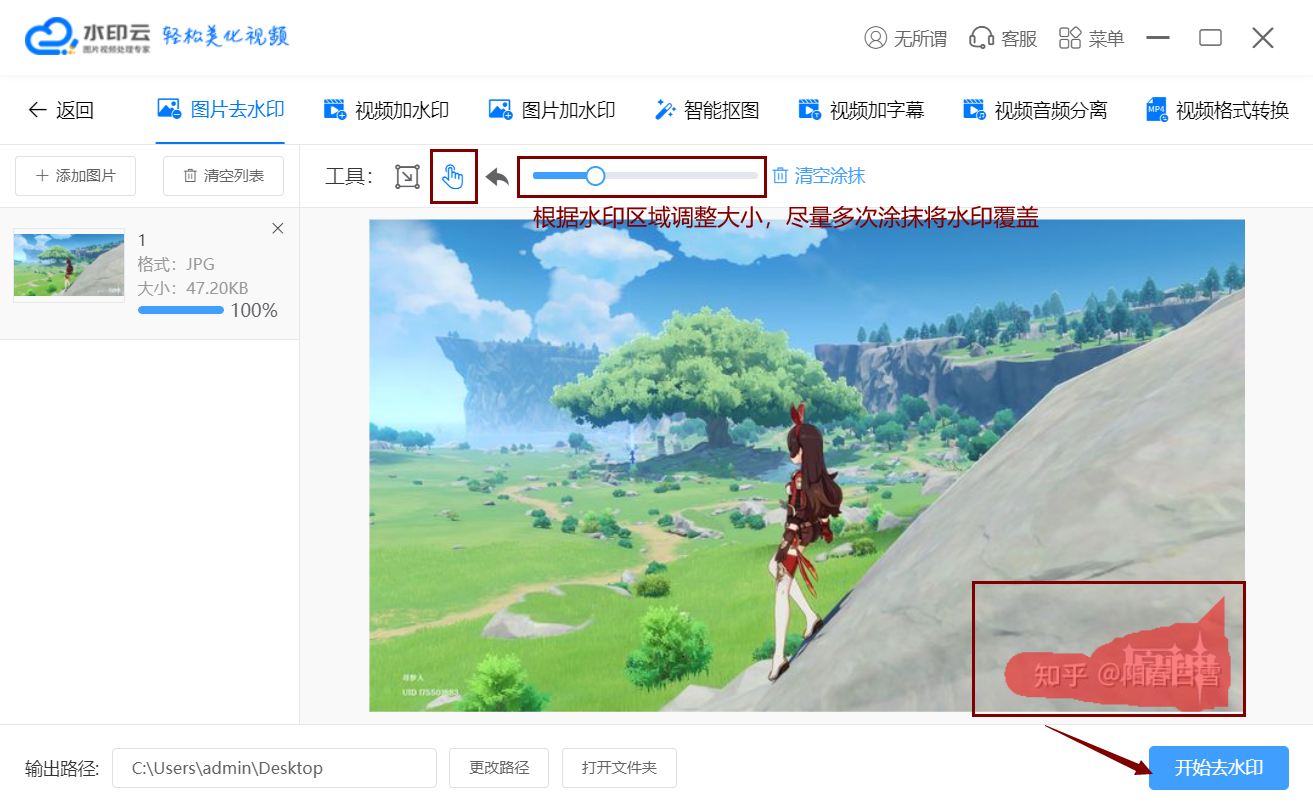Switch to the 图片去水印 tab

(x=221, y=110)
